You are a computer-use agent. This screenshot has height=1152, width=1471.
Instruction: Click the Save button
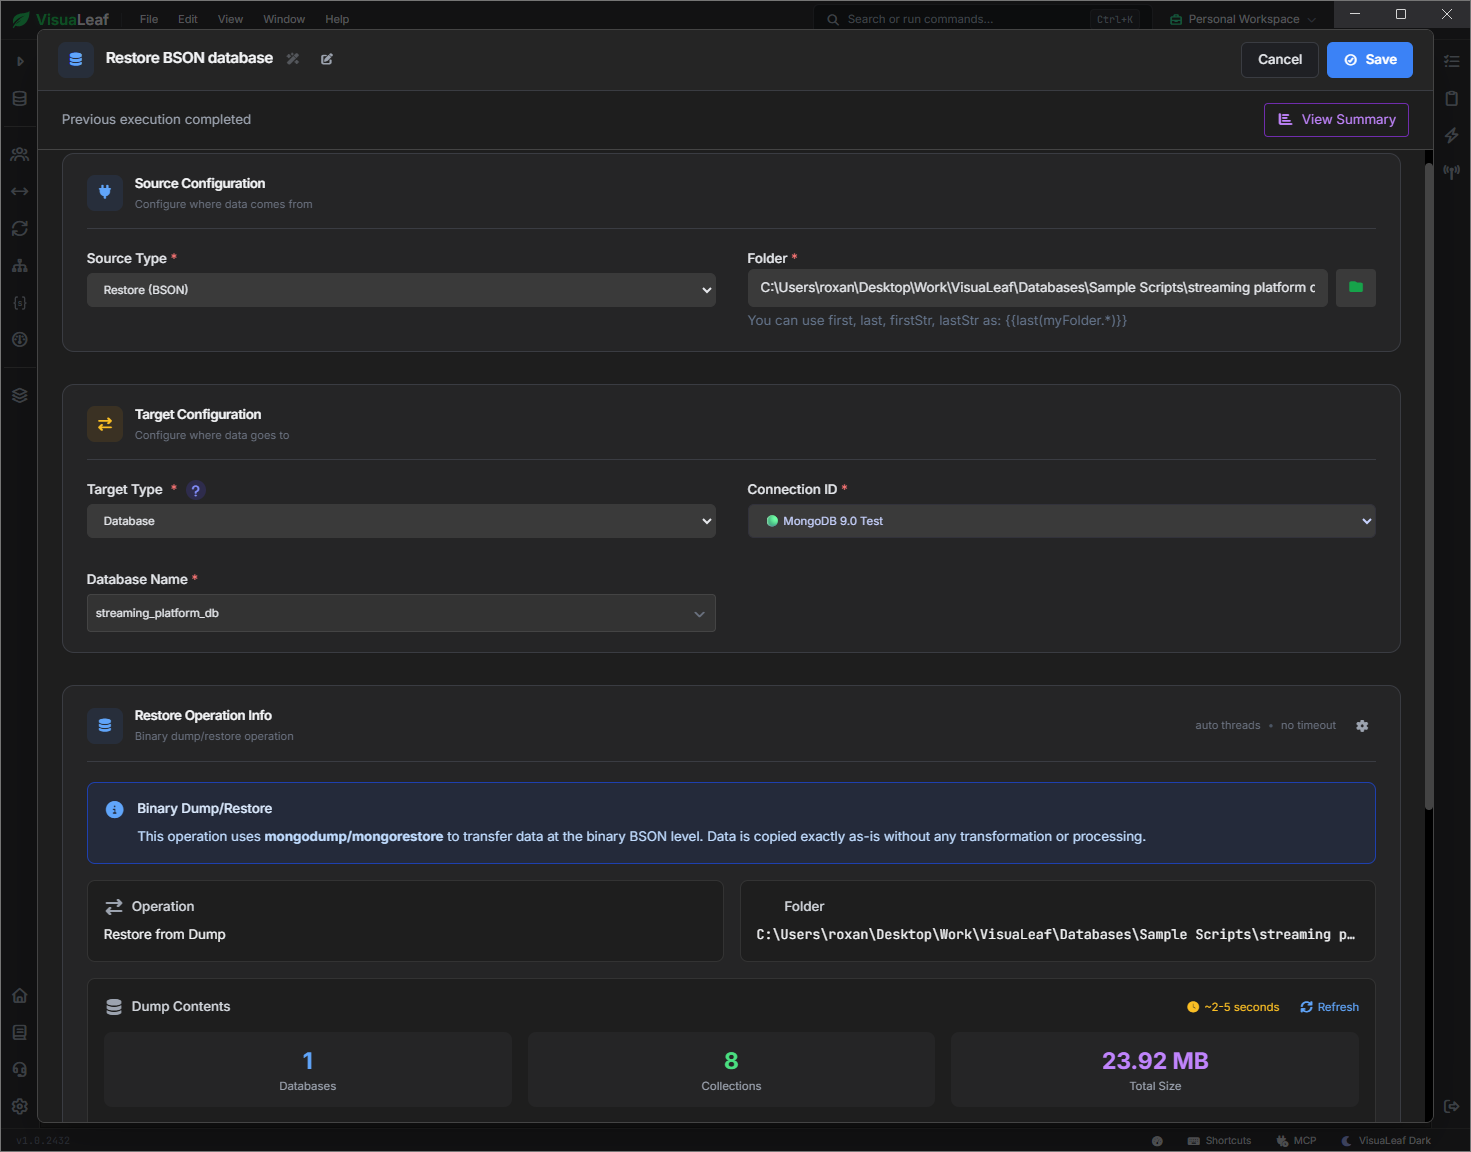(x=1370, y=60)
